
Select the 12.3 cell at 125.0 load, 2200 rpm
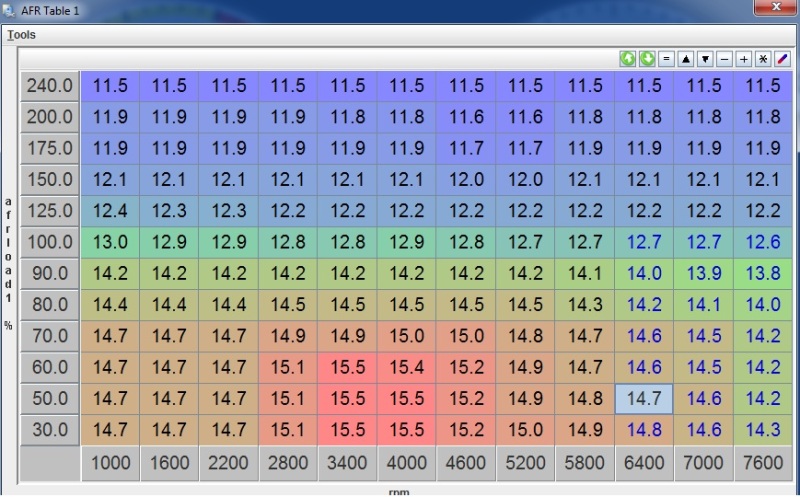coord(229,211)
